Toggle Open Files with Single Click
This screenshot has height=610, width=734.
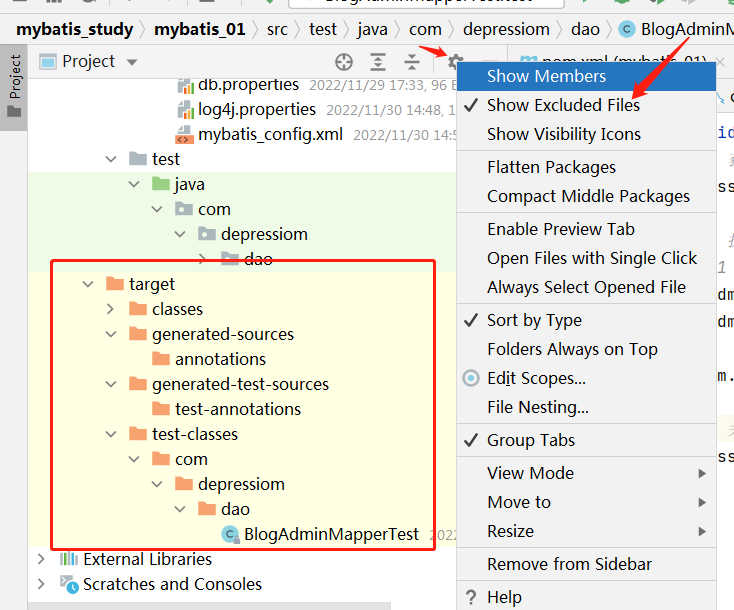(587, 258)
